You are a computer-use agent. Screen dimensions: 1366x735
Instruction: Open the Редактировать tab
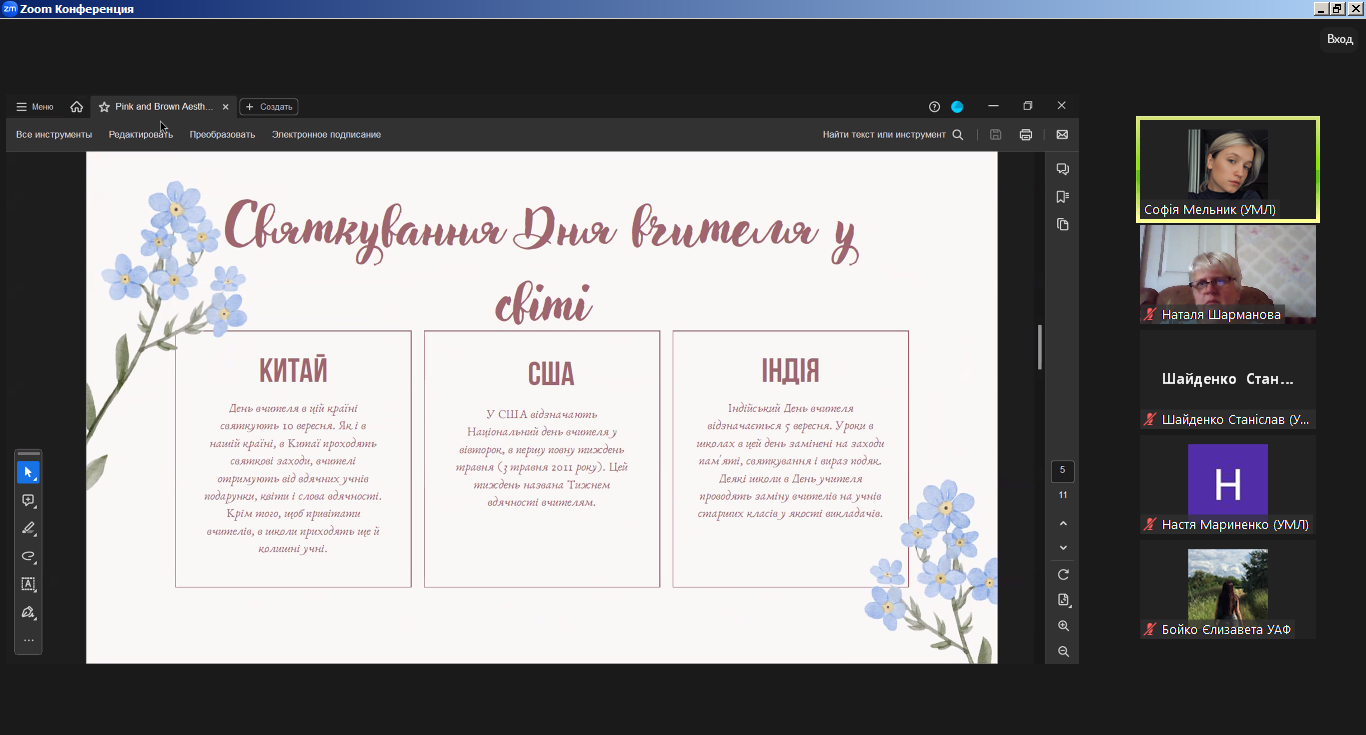pyautogui.click(x=141, y=134)
